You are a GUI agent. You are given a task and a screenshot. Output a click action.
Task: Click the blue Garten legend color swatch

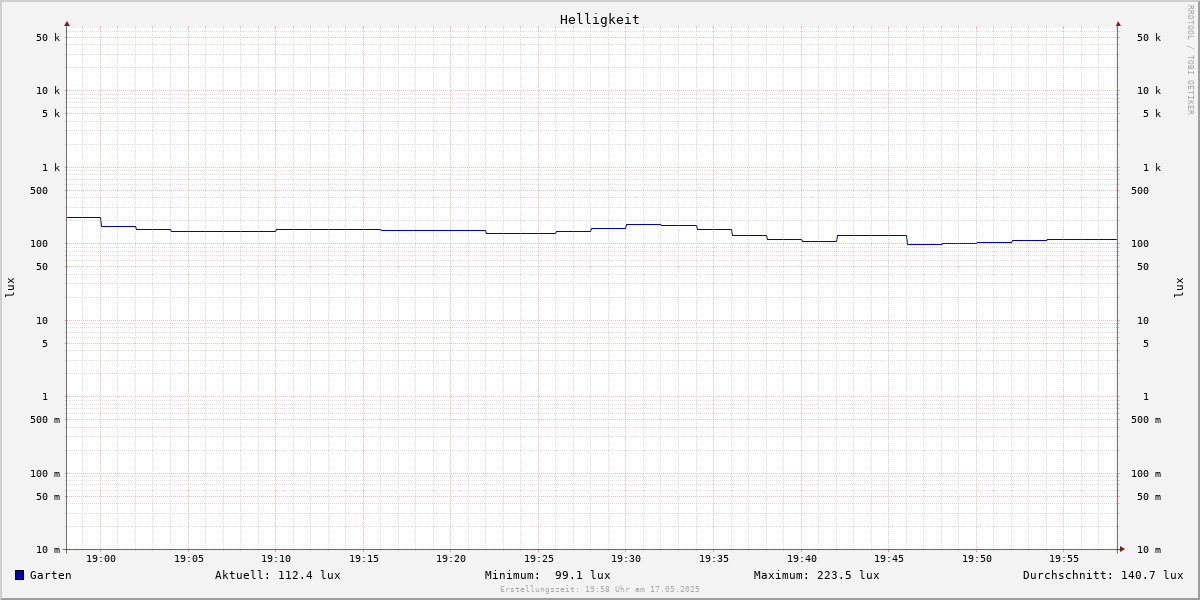pos(19,575)
